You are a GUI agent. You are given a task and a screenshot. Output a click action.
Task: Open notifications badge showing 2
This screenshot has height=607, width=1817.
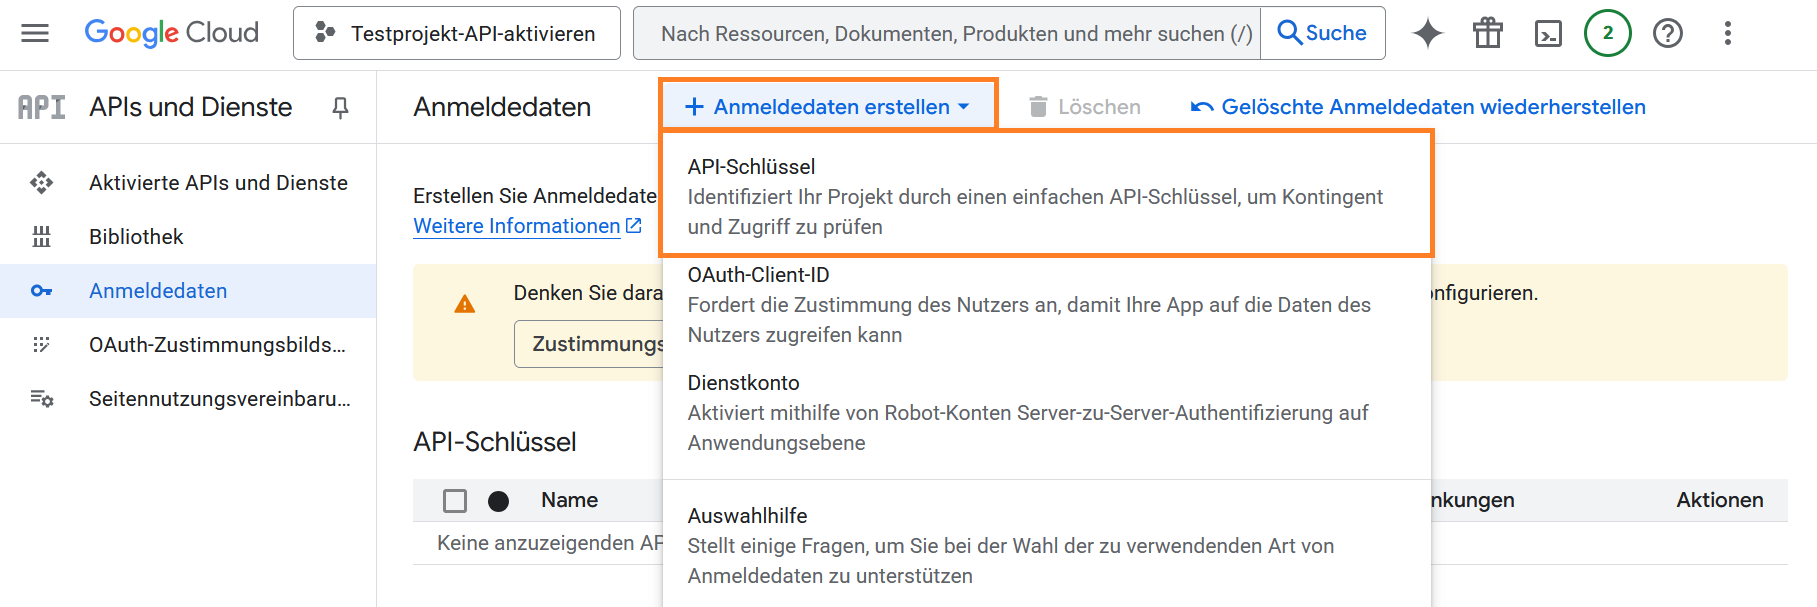pos(1607,33)
